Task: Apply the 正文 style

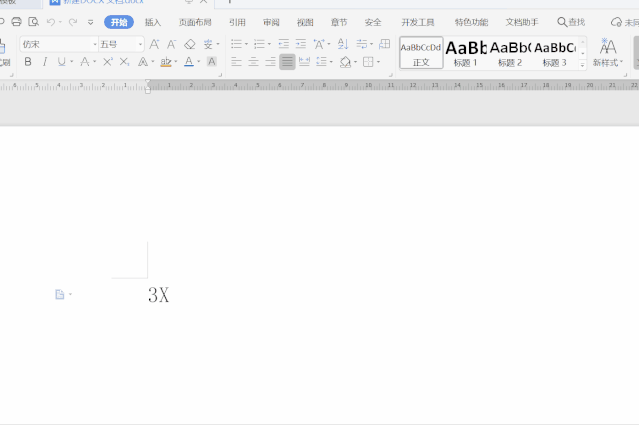Action: tap(421, 53)
